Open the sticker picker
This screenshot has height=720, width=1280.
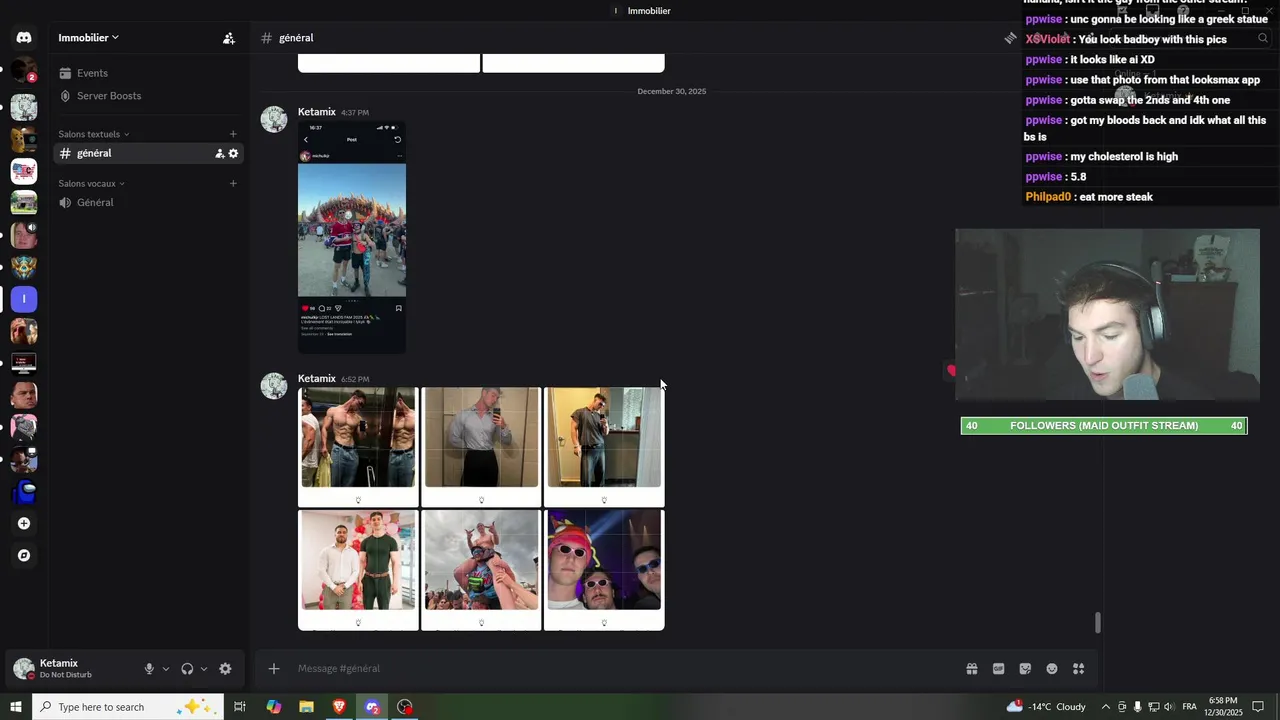(1025, 669)
